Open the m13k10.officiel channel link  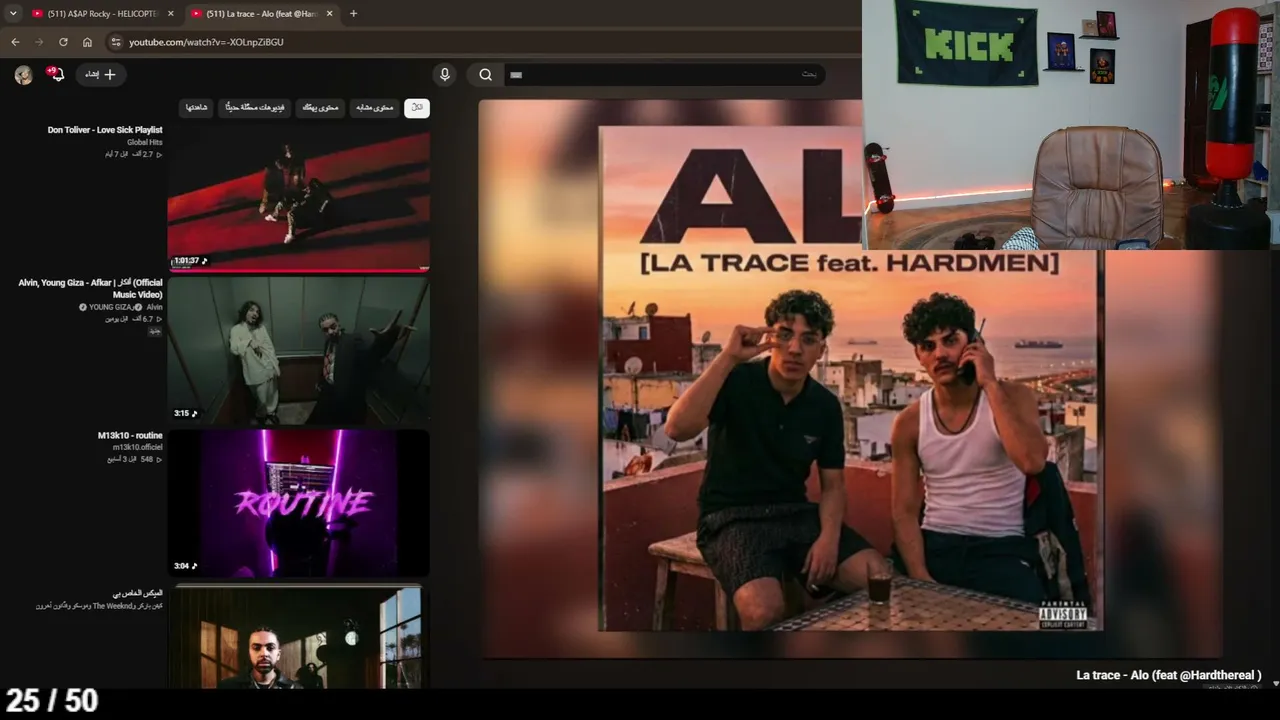137,448
